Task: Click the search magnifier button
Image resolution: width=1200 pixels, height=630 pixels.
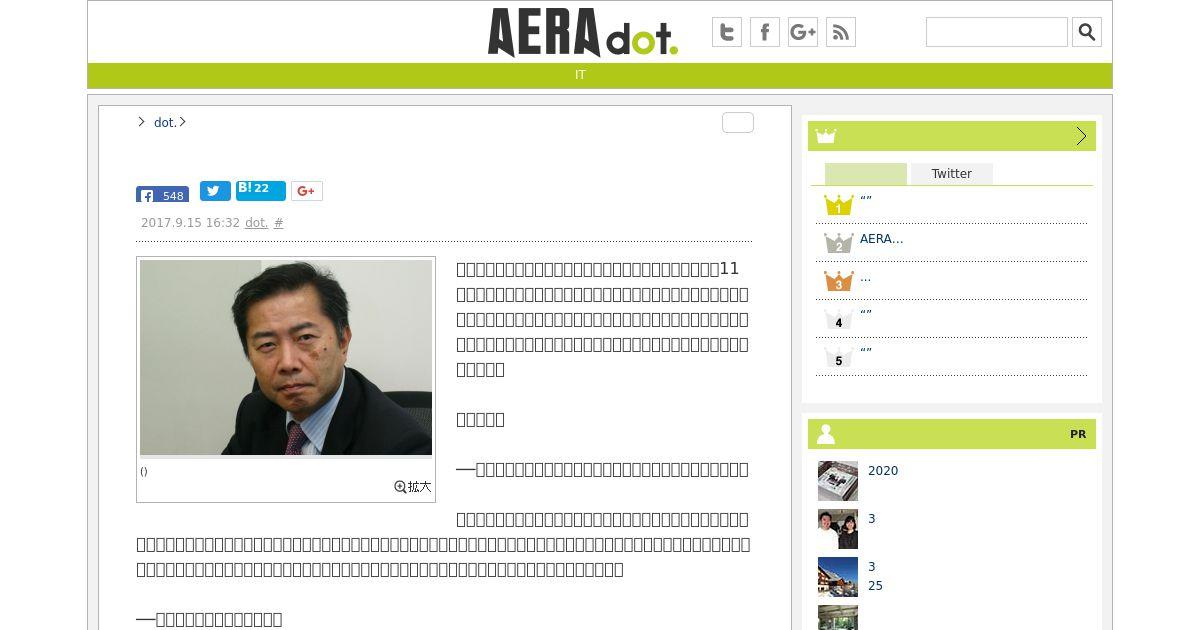Action: click(x=1087, y=32)
